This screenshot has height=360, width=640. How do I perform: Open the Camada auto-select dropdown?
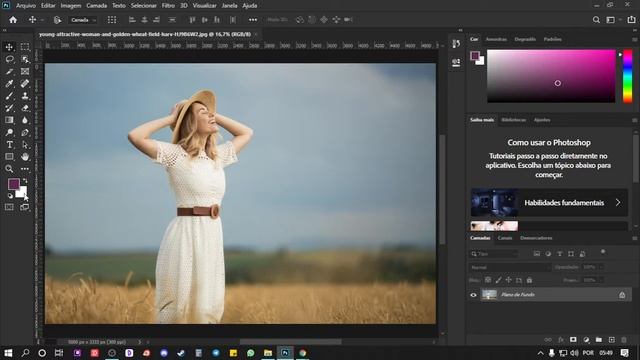tap(83, 20)
